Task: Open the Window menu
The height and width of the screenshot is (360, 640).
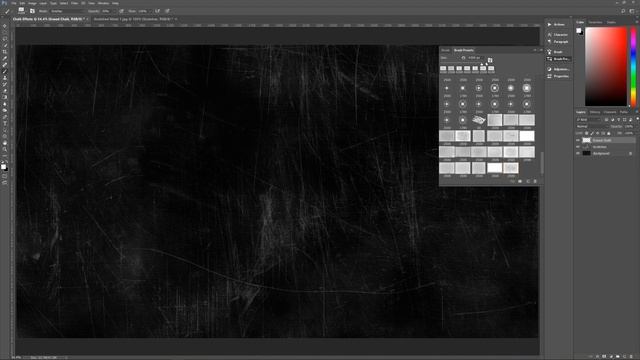Action: [x=103, y=3]
